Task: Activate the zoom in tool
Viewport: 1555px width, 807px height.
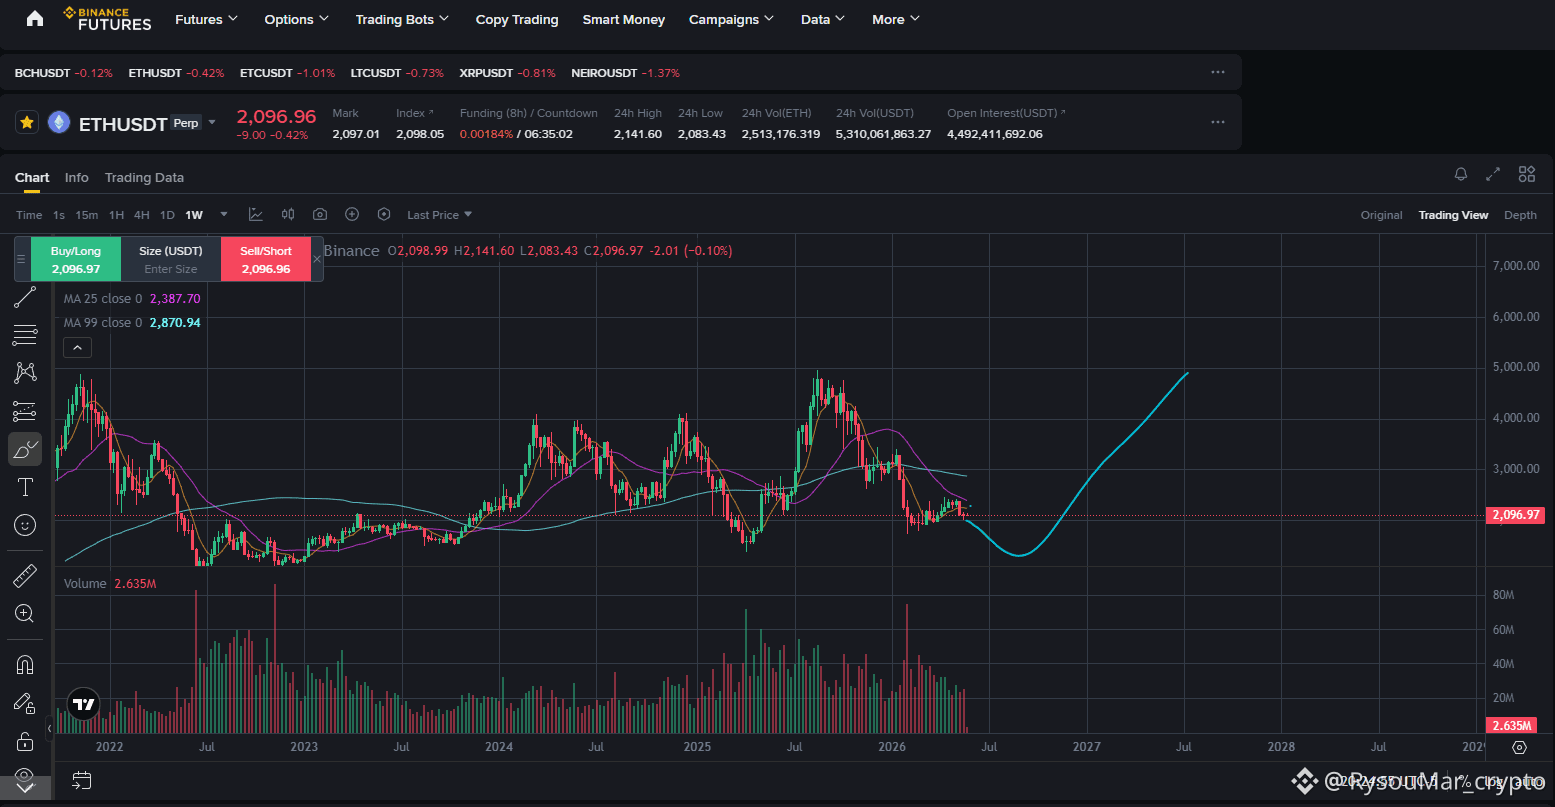Action: (25, 613)
